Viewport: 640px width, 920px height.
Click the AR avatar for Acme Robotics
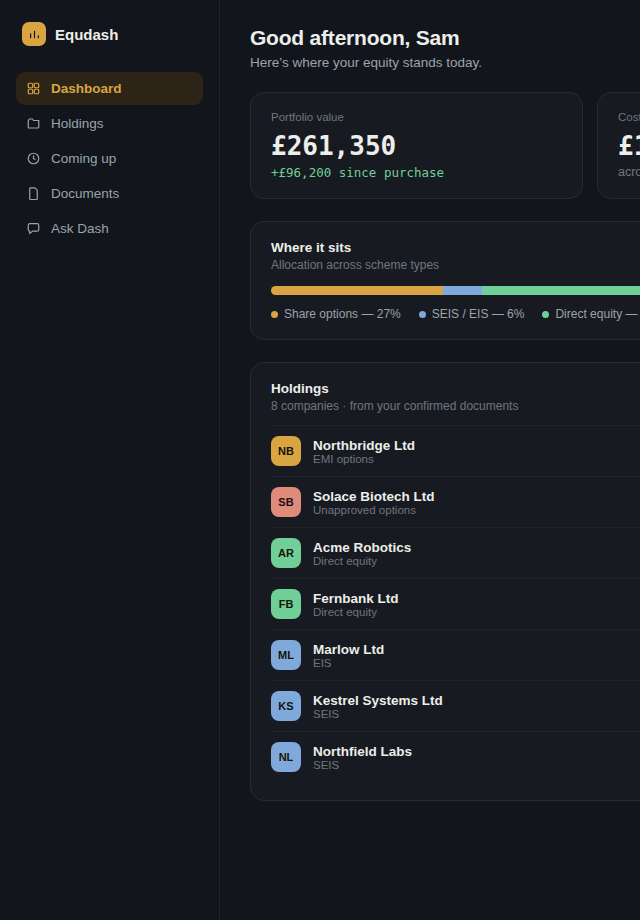286,553
